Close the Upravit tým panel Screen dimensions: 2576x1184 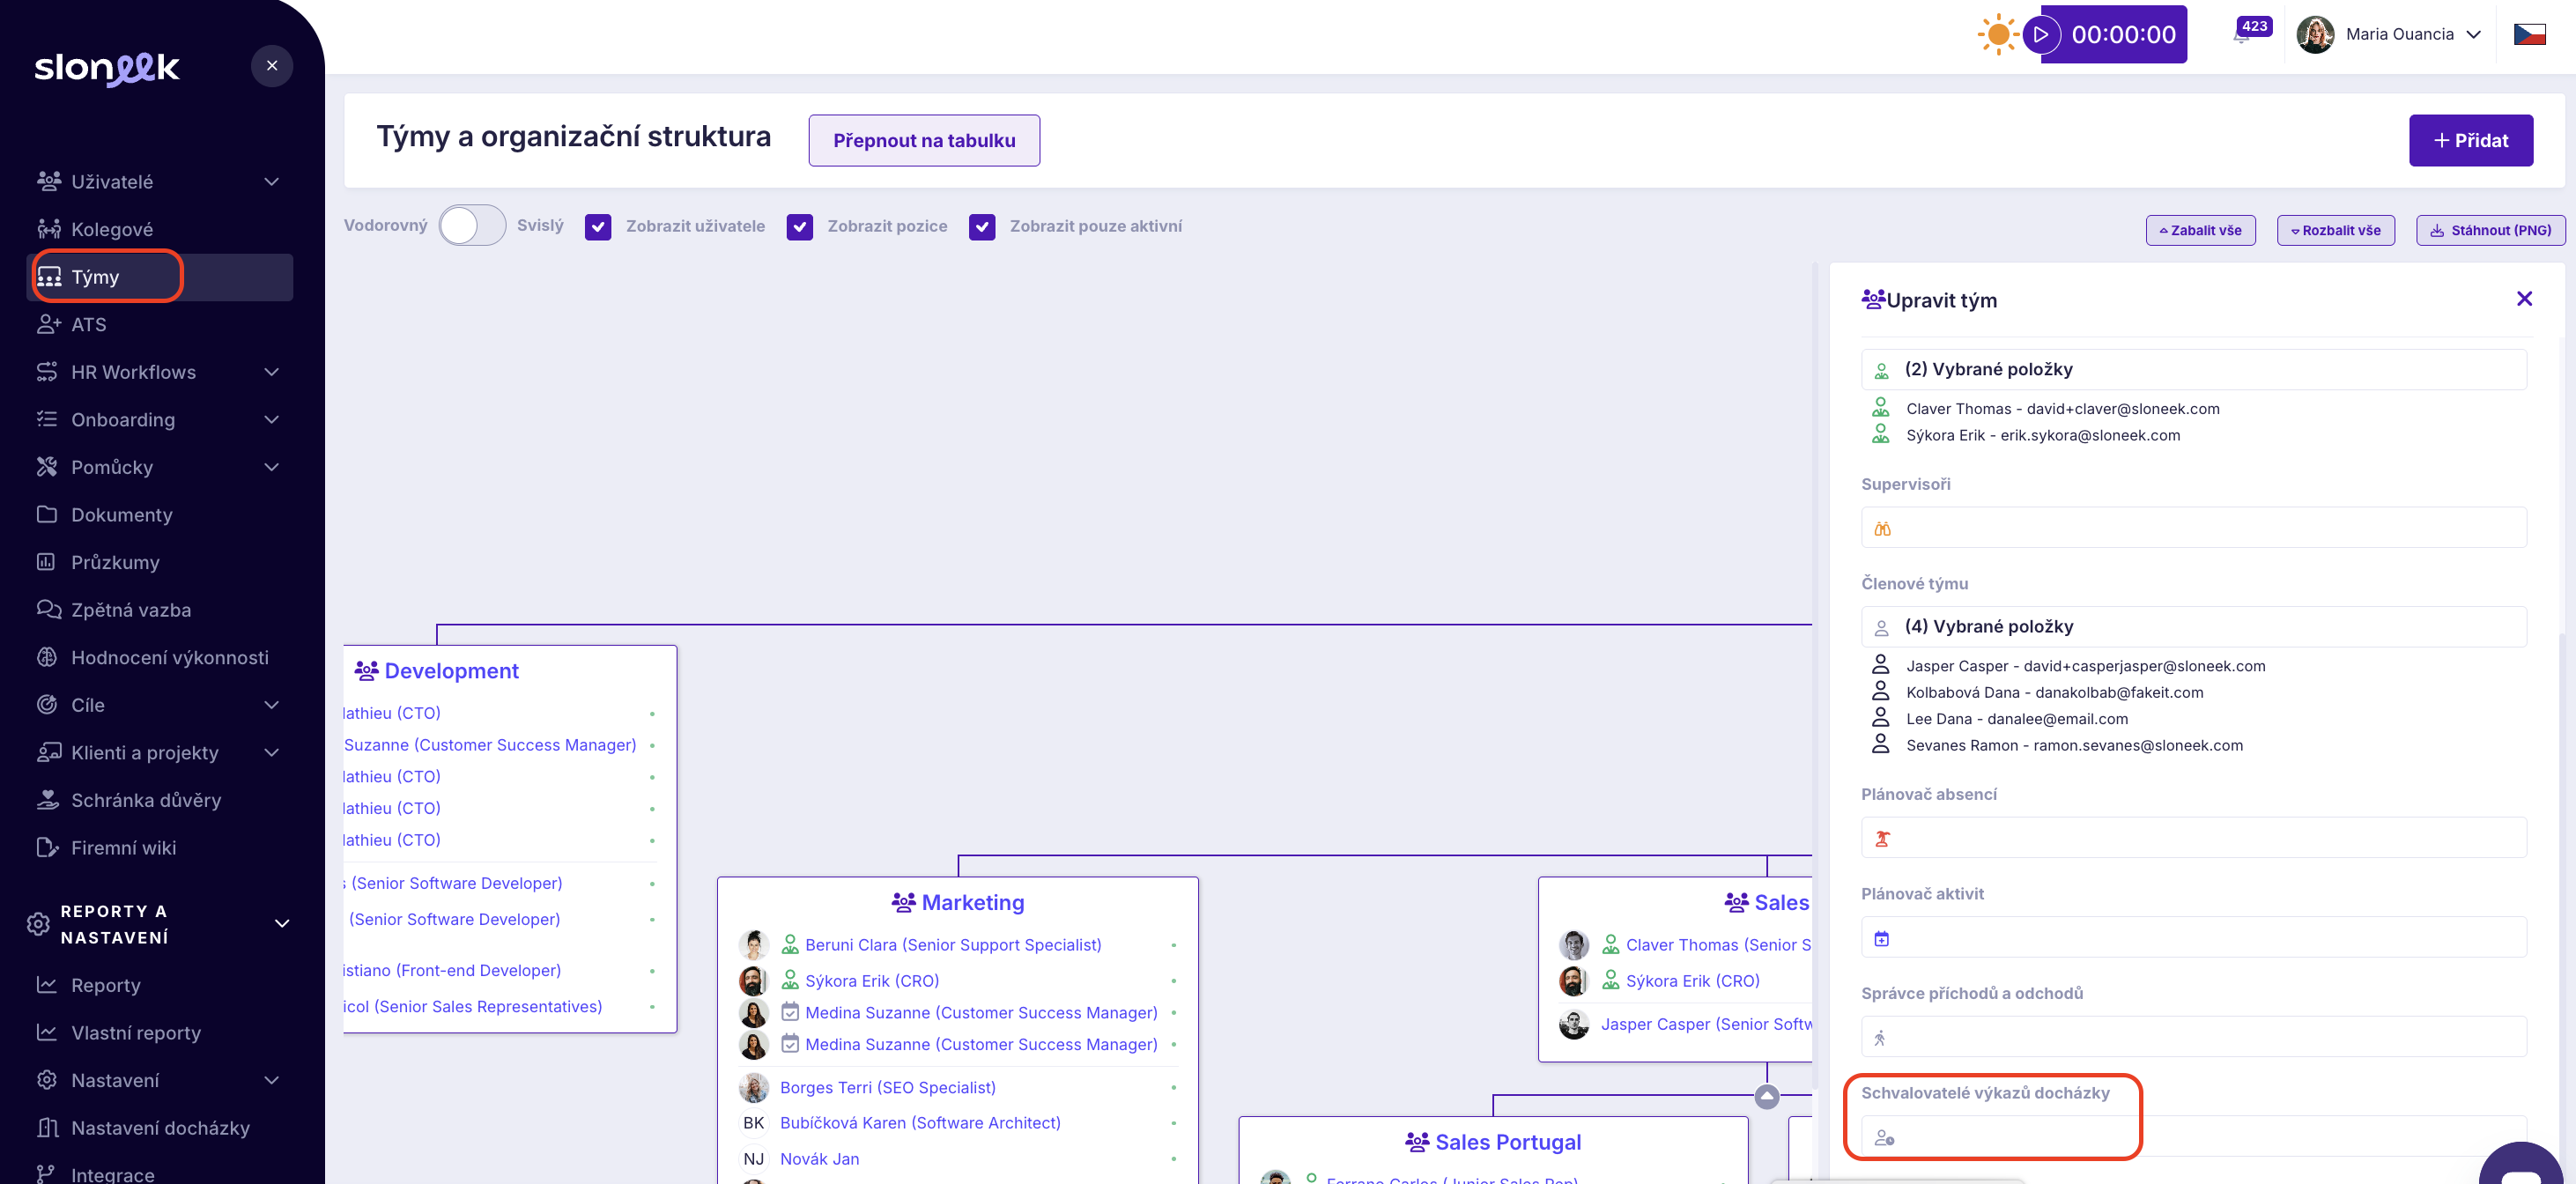click(2524, 299)
